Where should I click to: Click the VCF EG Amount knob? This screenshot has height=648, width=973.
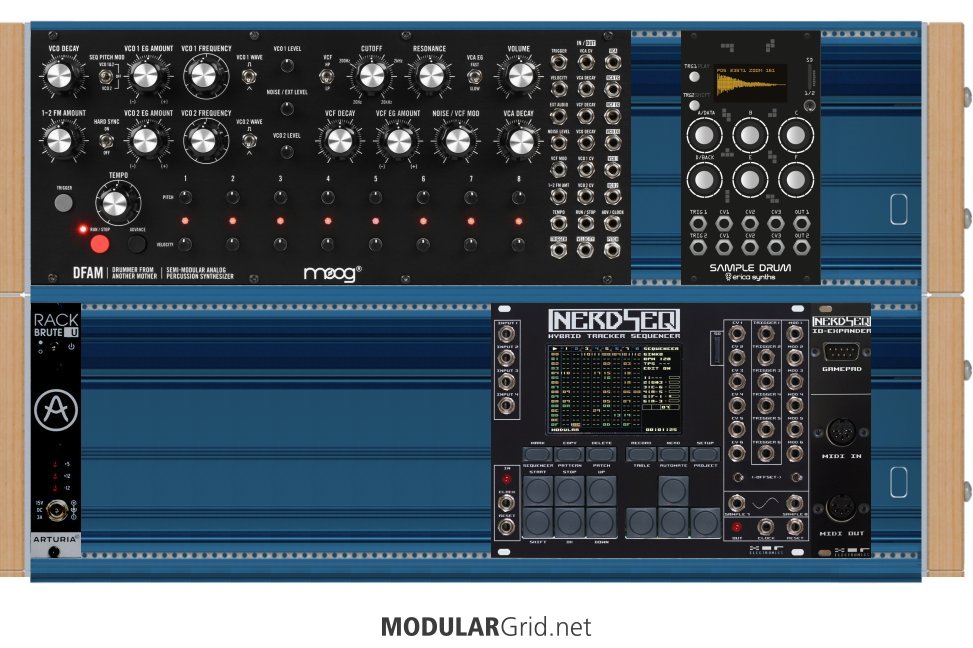[398, 141]
